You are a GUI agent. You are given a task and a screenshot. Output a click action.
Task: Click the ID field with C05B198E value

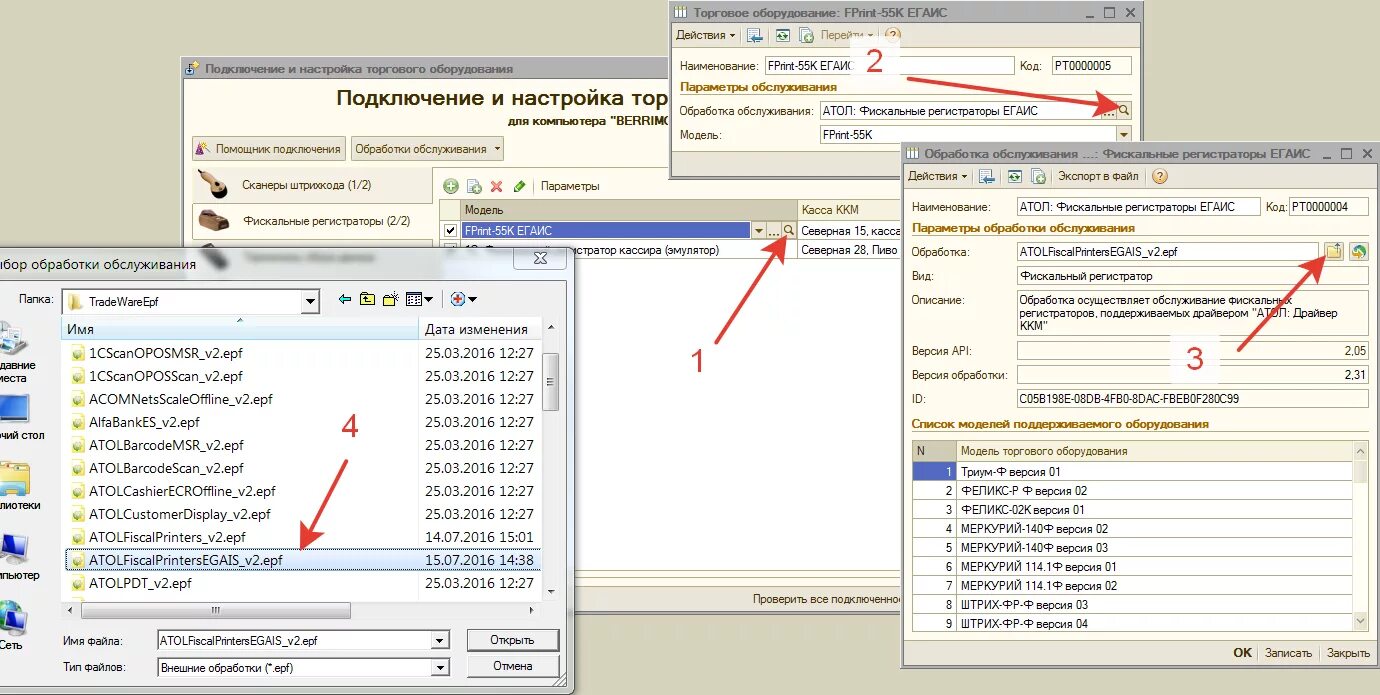[x=1192, y=399]
